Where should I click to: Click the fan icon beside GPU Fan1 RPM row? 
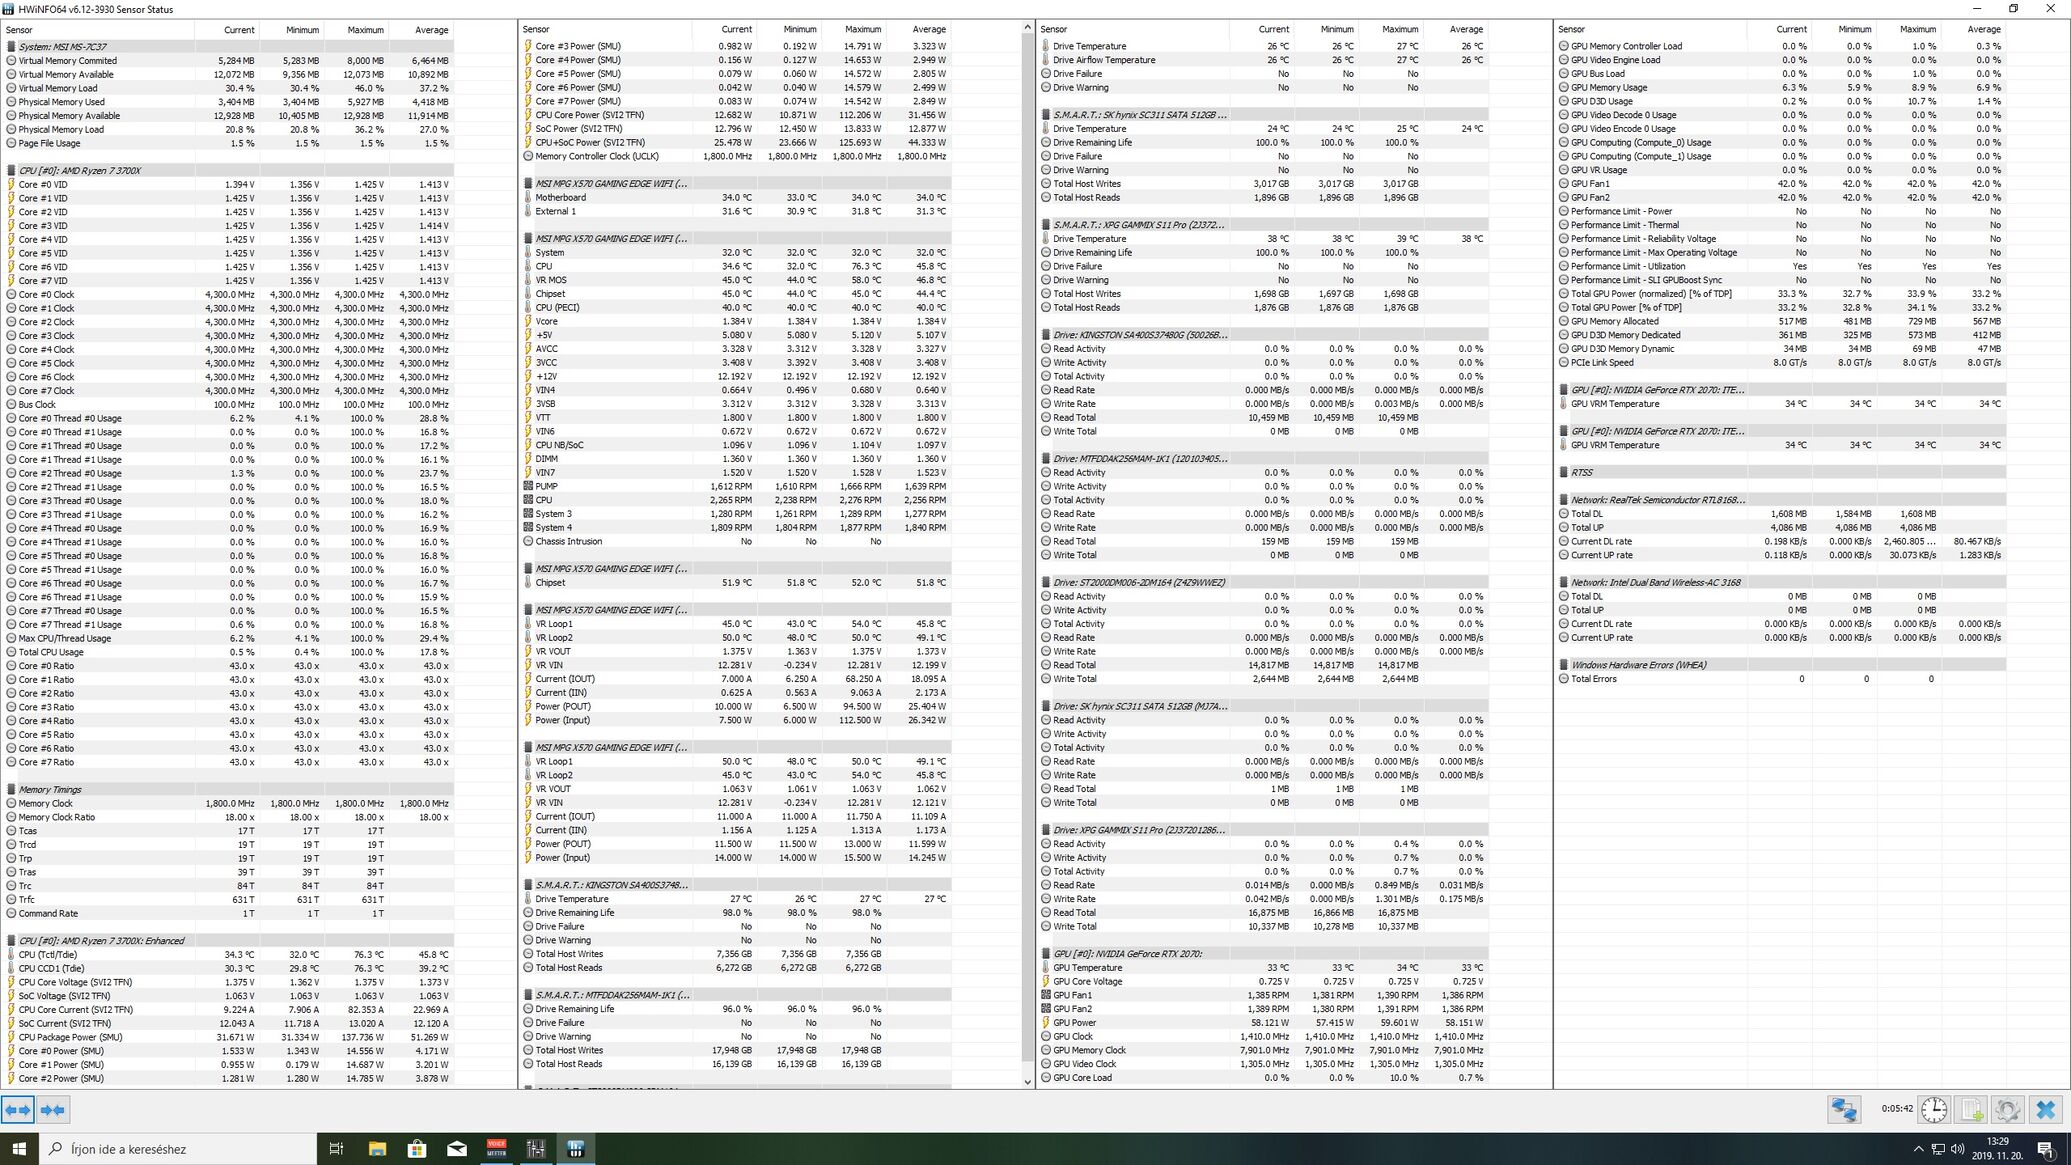(x=1046, y=995)
